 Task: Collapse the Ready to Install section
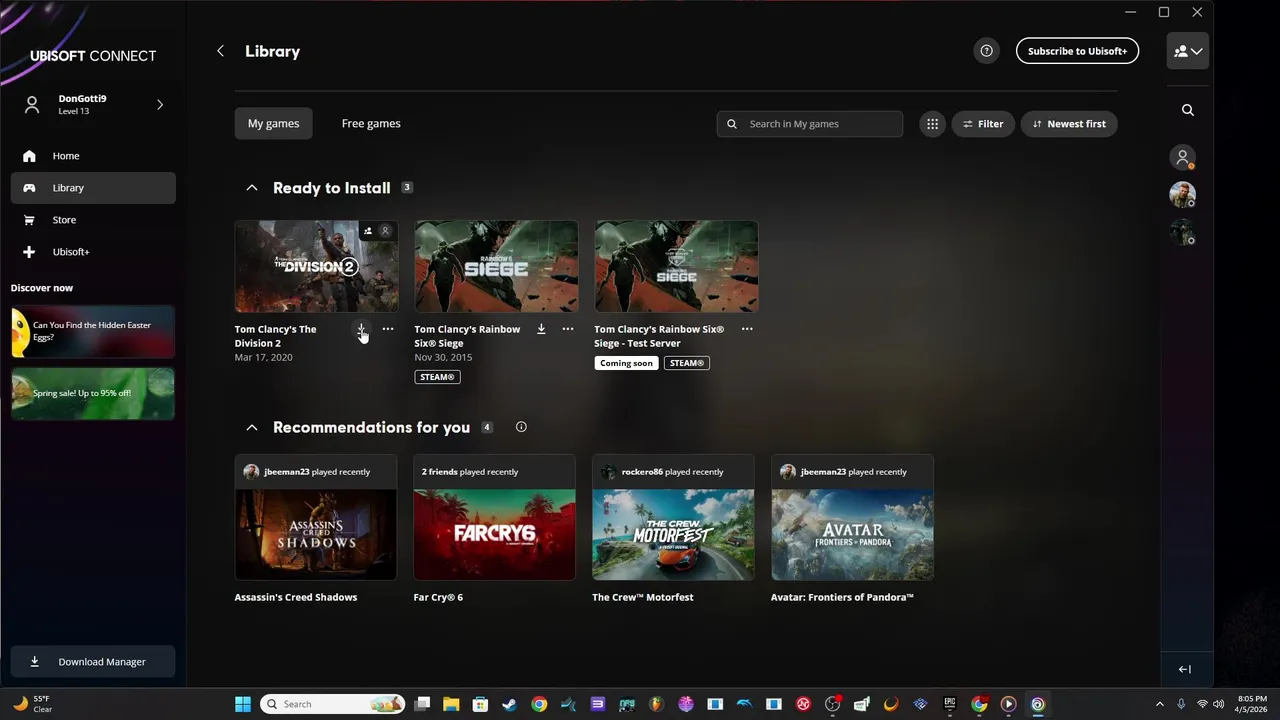[x=252, y=188]
